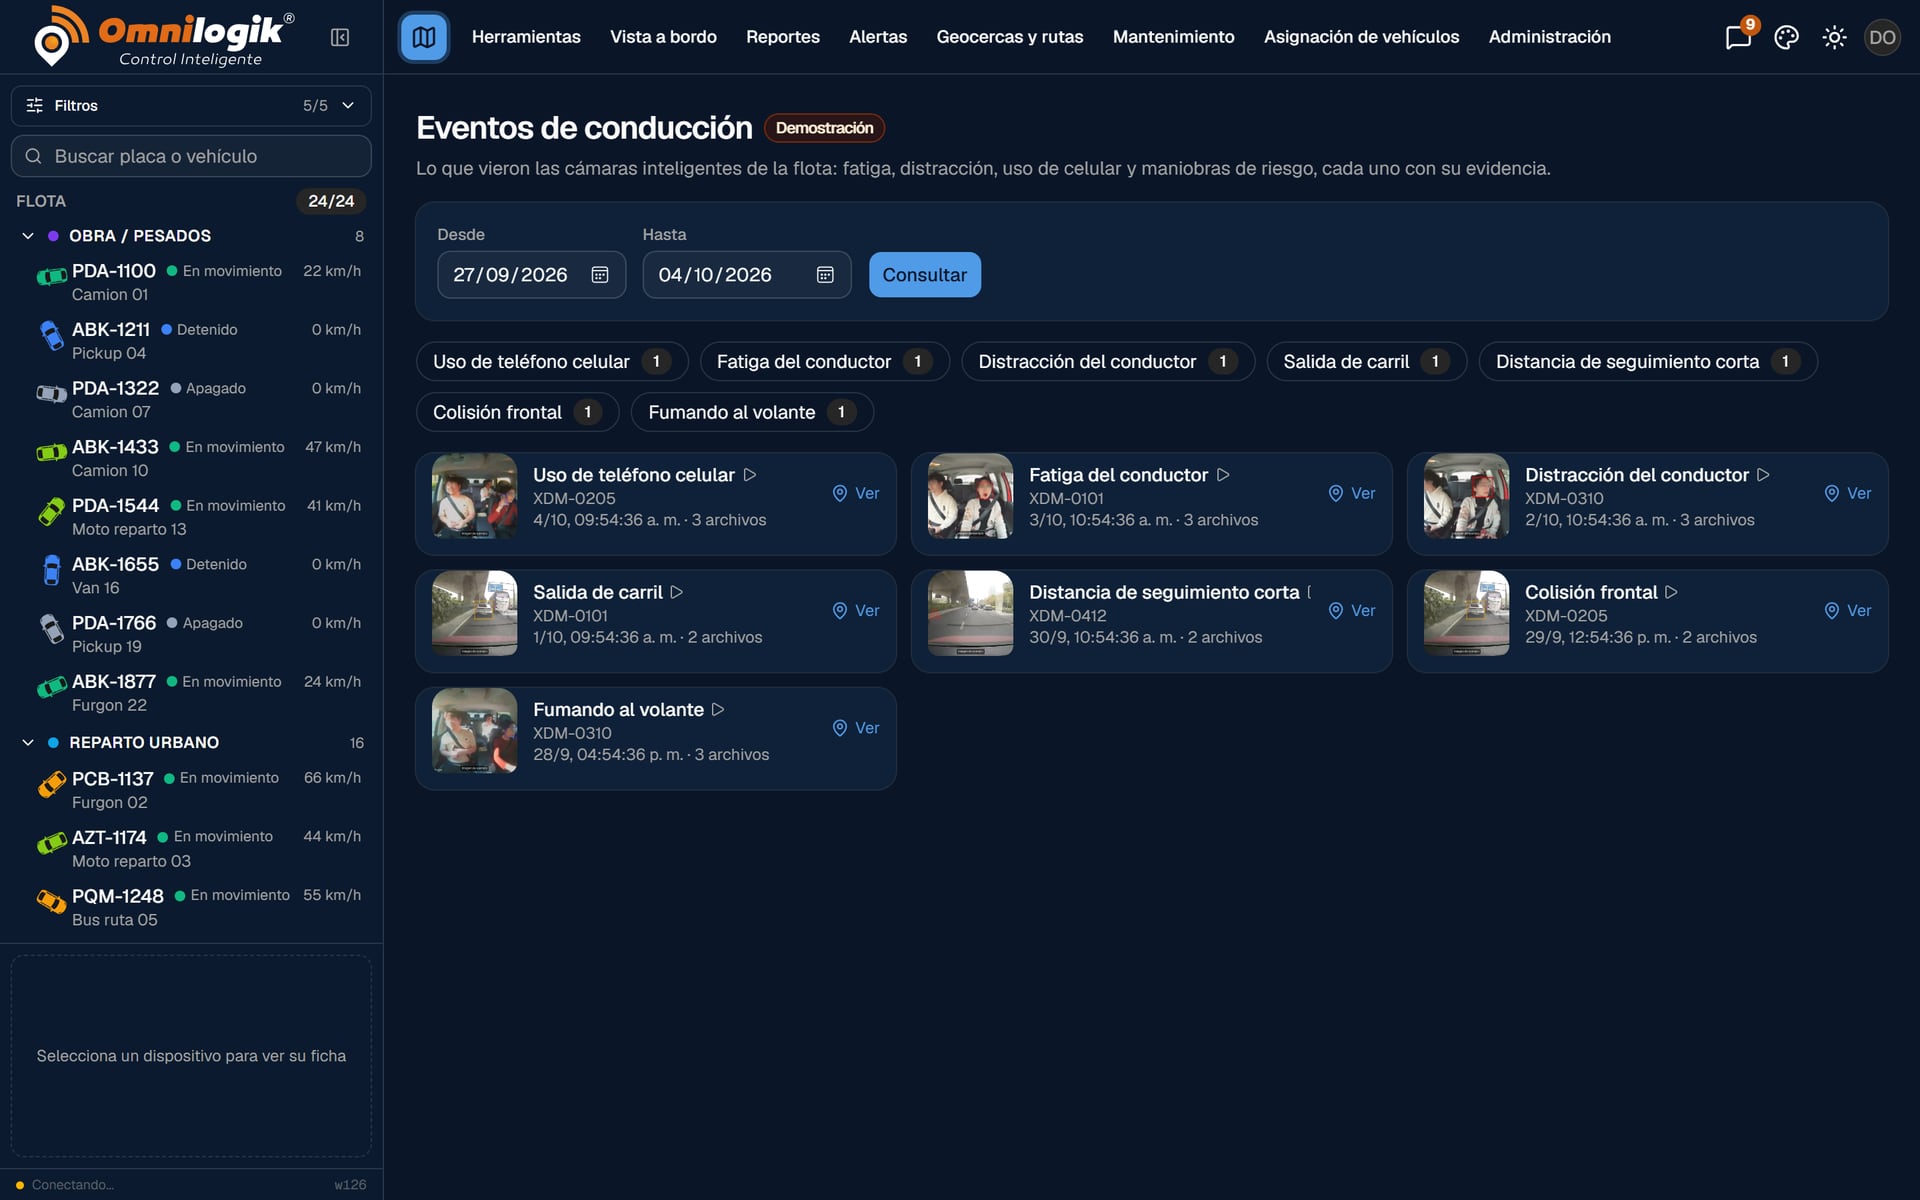Open the Distancia de seguimiento corta thumbnail
The width and height of the screenshot is (1920, 1200).
click(970, 613)
